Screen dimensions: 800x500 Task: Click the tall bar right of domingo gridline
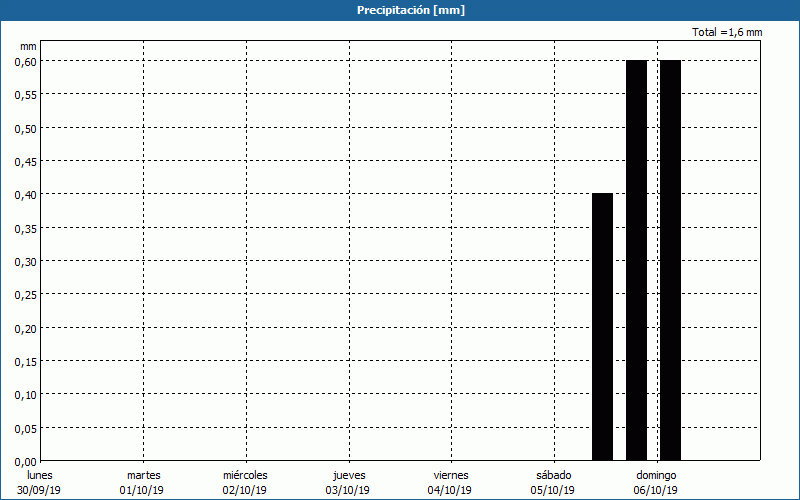tap(670, 260)
